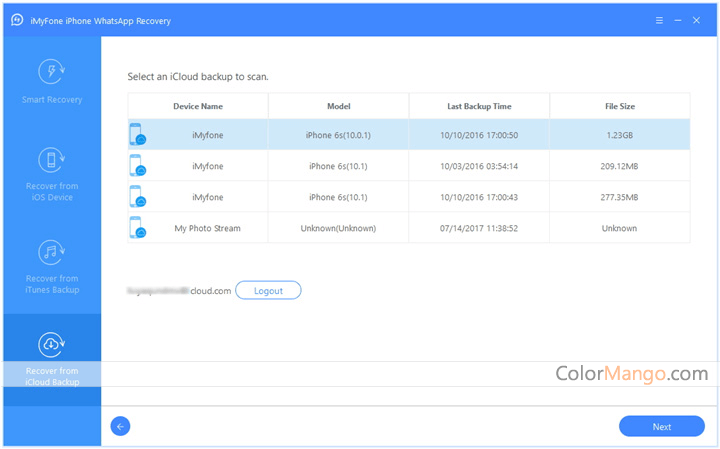Switch to Recover from iTunes Backup label

click(51, 284)
